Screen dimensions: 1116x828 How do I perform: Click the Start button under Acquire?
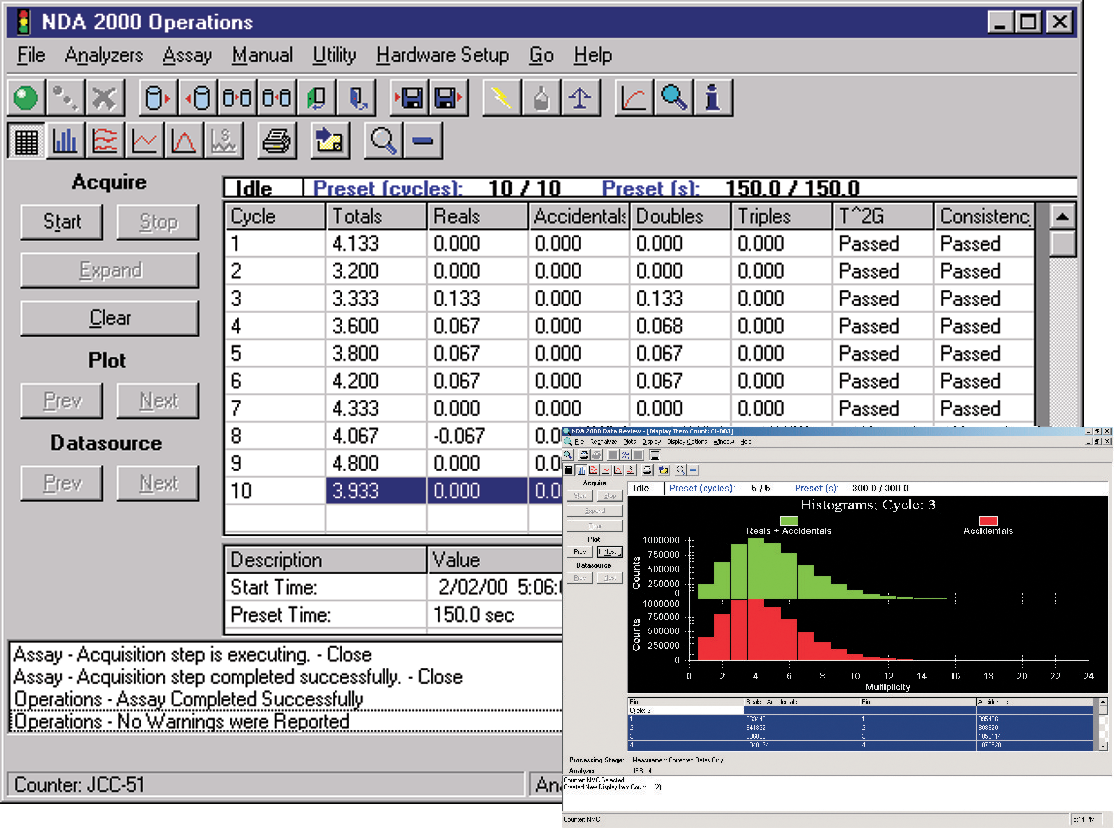pos(61,222)
